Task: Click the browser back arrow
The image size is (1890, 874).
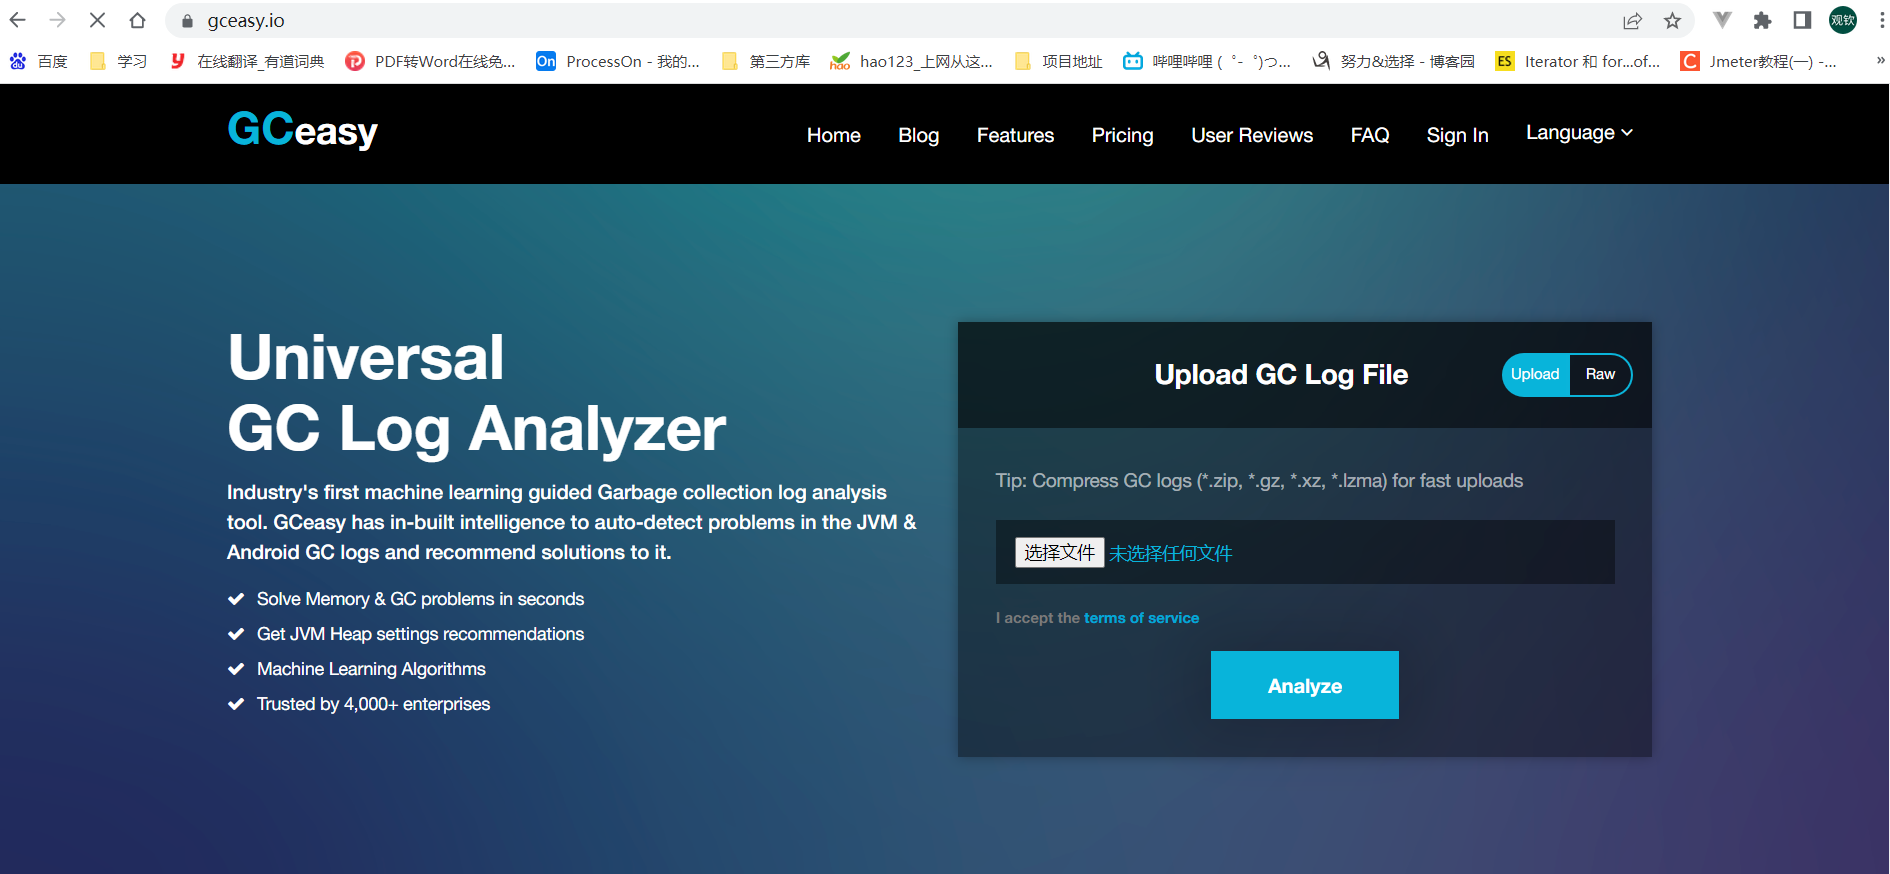Action: pyautogui.click(x=17, y=20)
